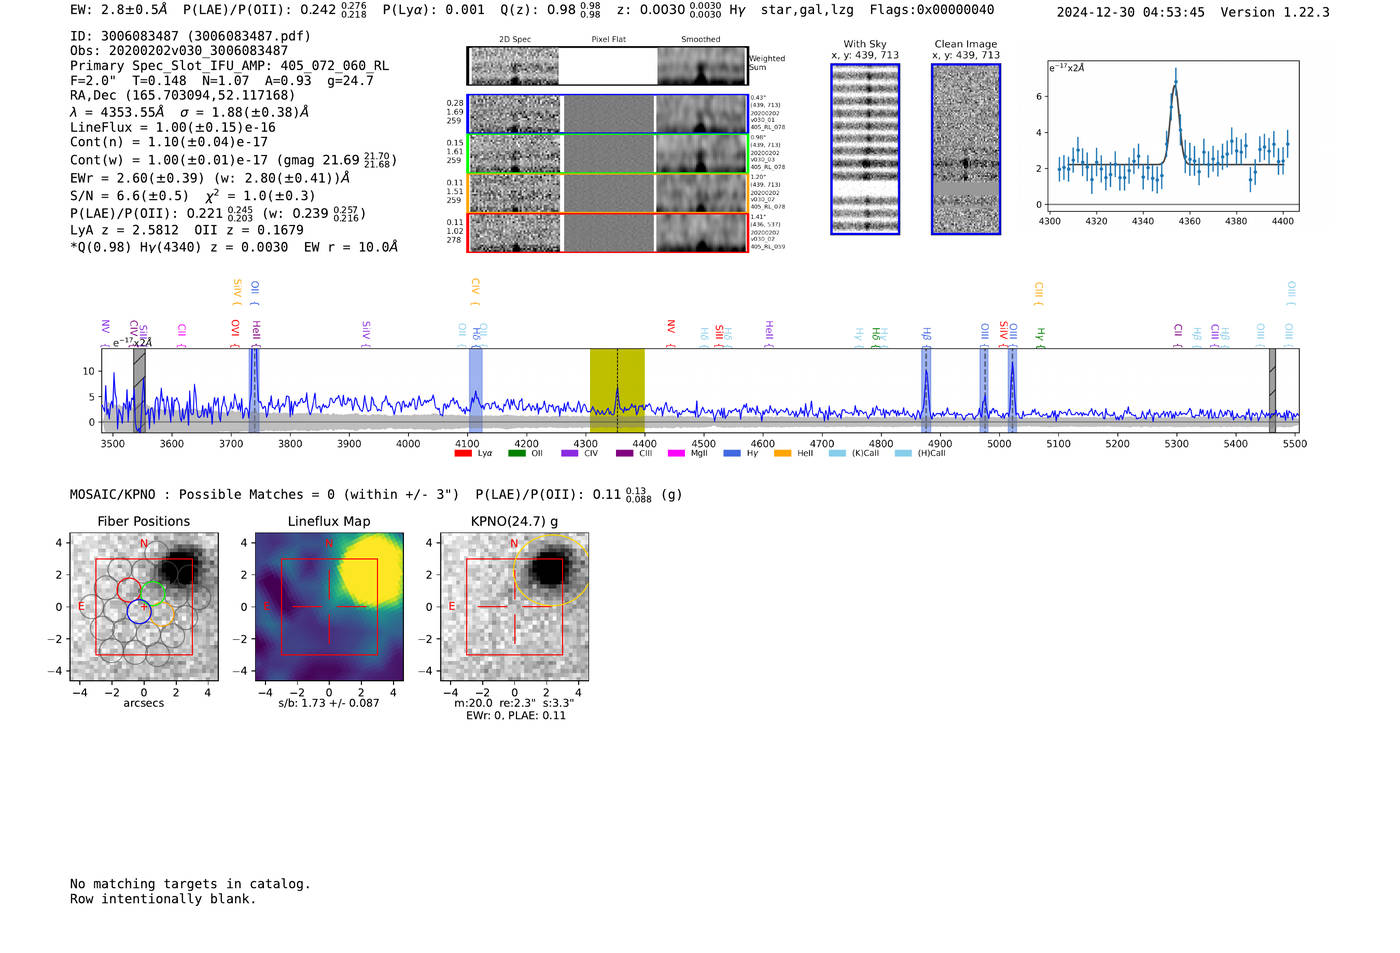Click the 'Cont(w)' gmag 21.69 line
The height and width of the screenshot is (953, 1400).
pyautogui.click(x=233, y=160)
